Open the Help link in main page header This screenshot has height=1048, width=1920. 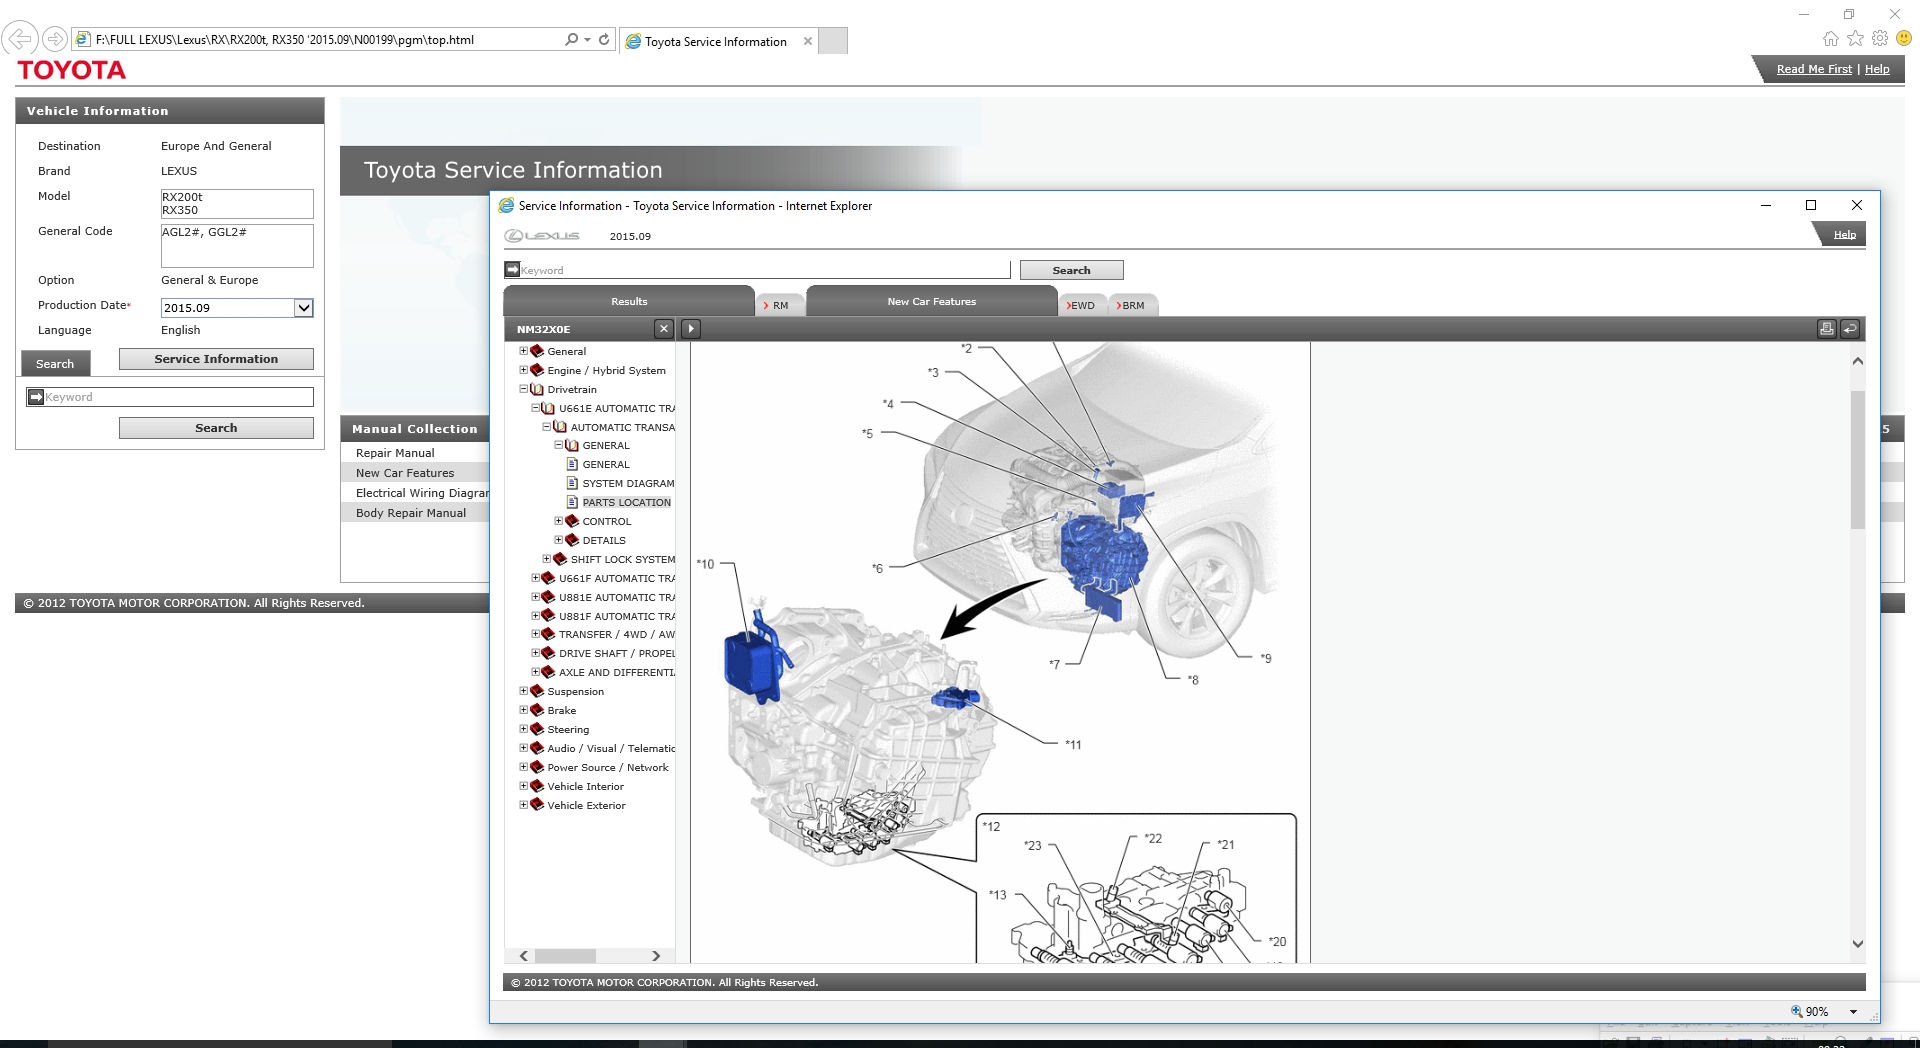(x=1877, y=69)
